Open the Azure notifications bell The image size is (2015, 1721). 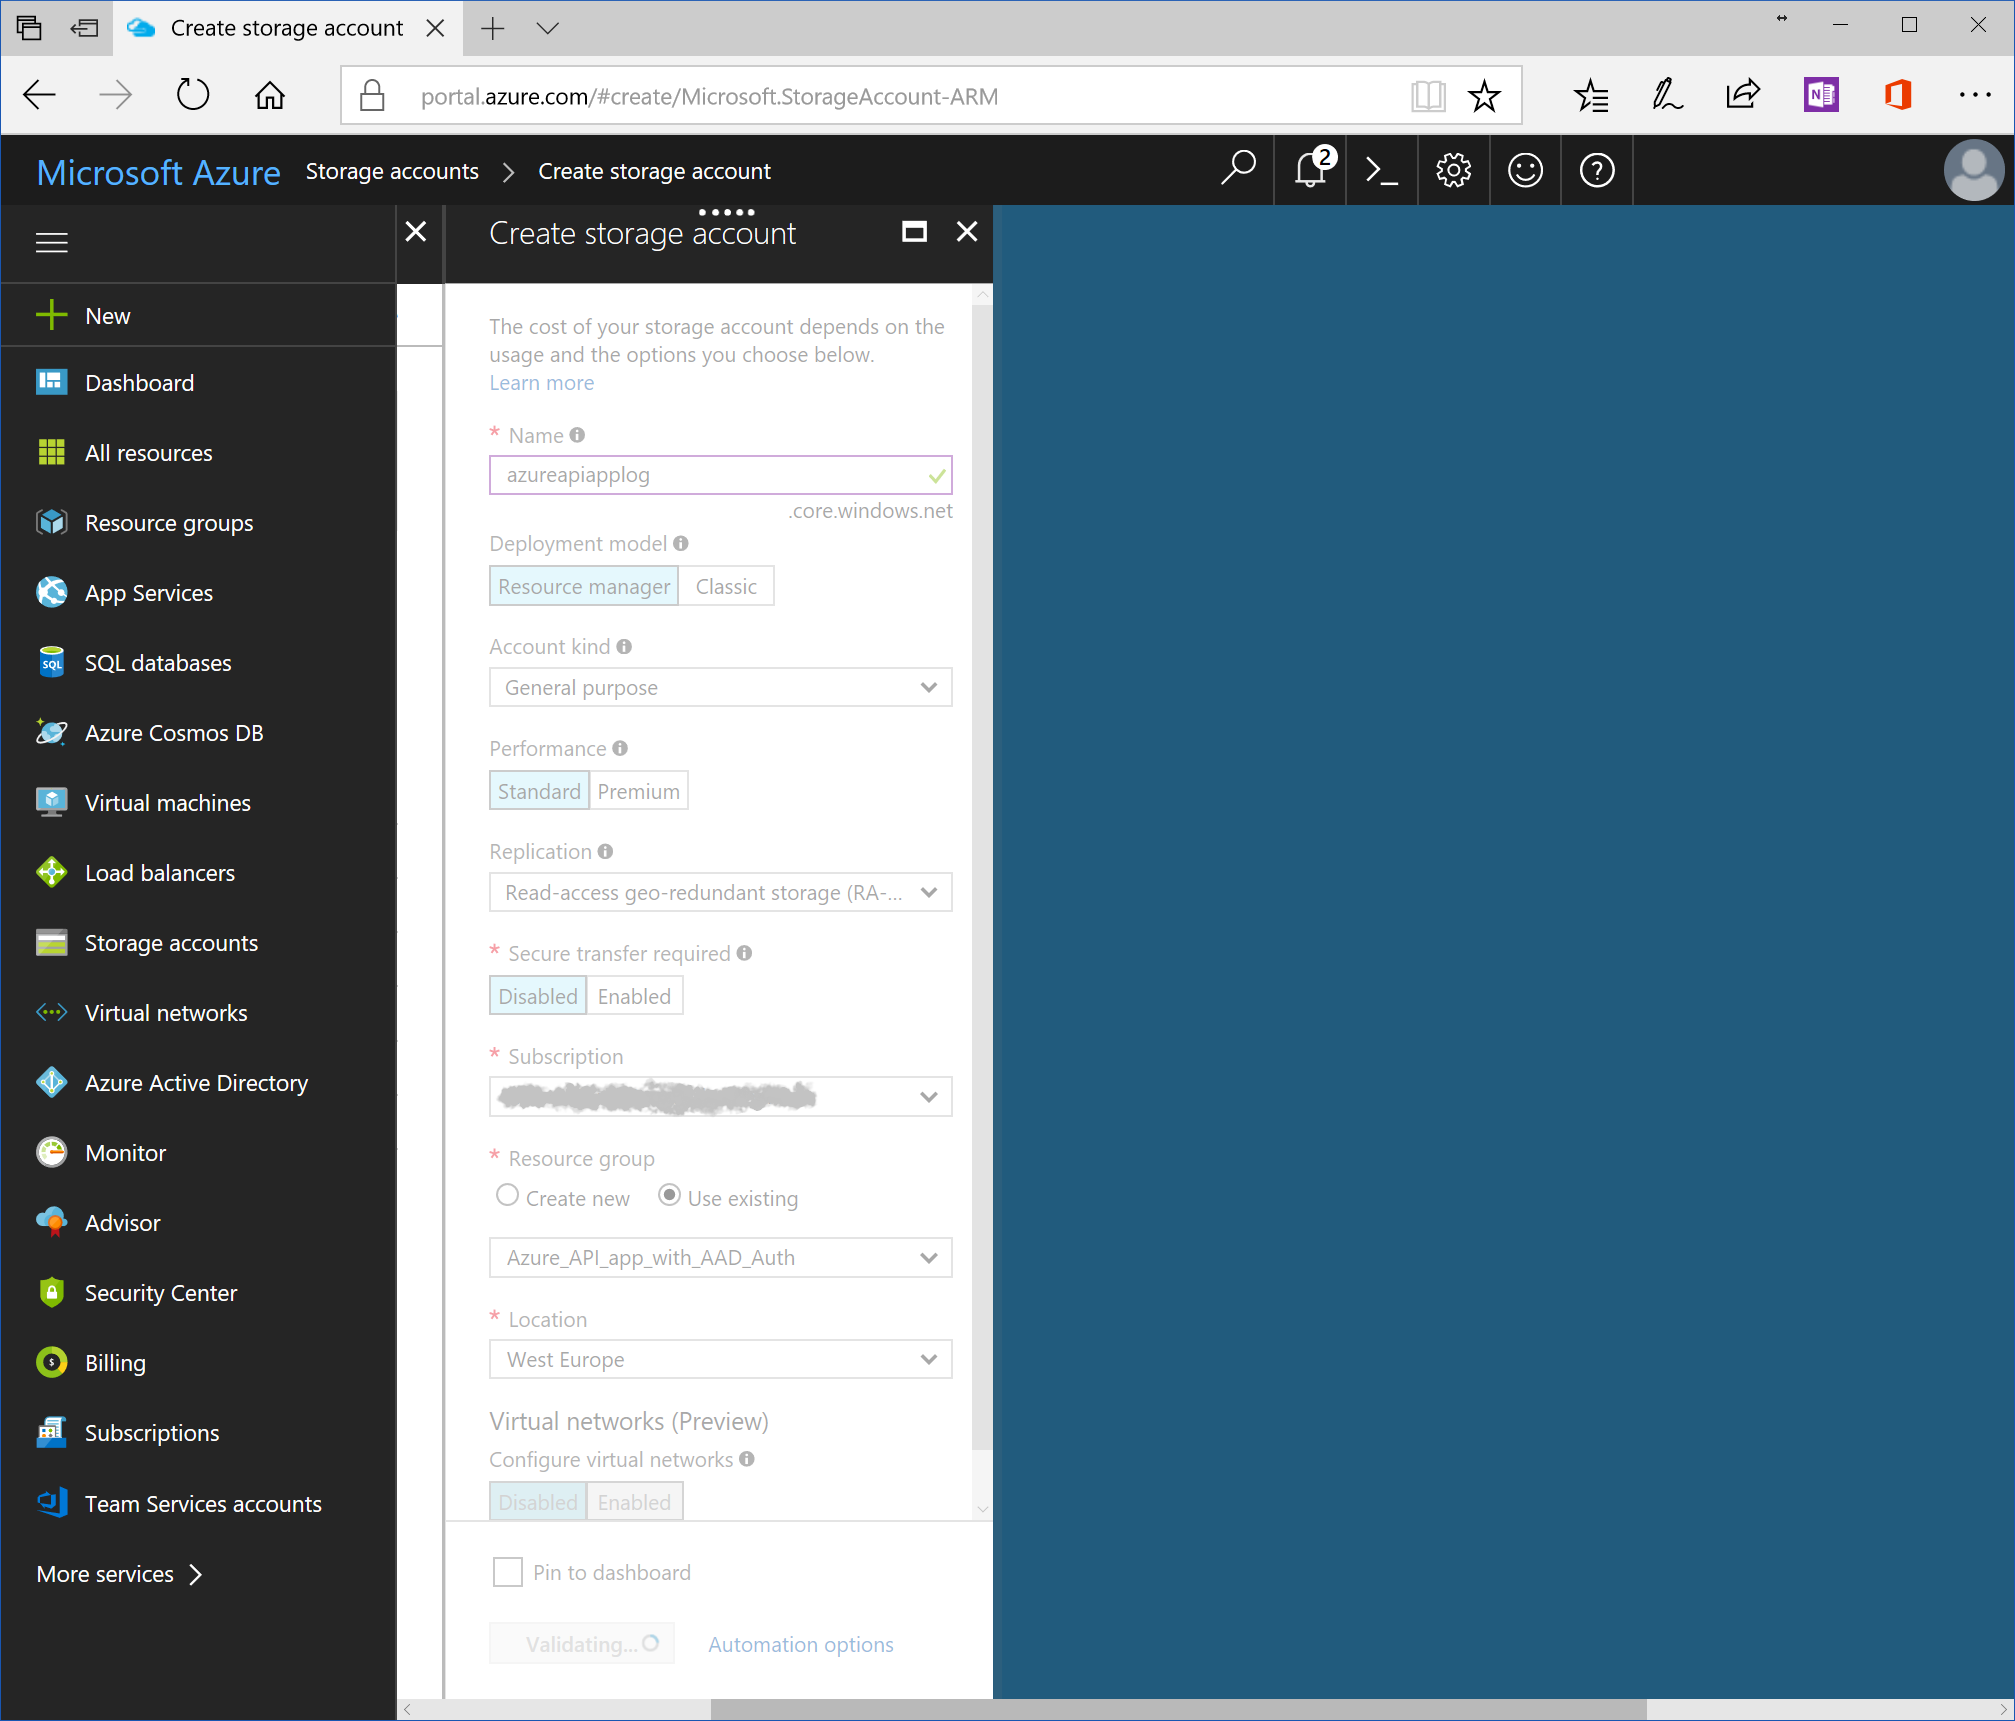(1310, 171)
